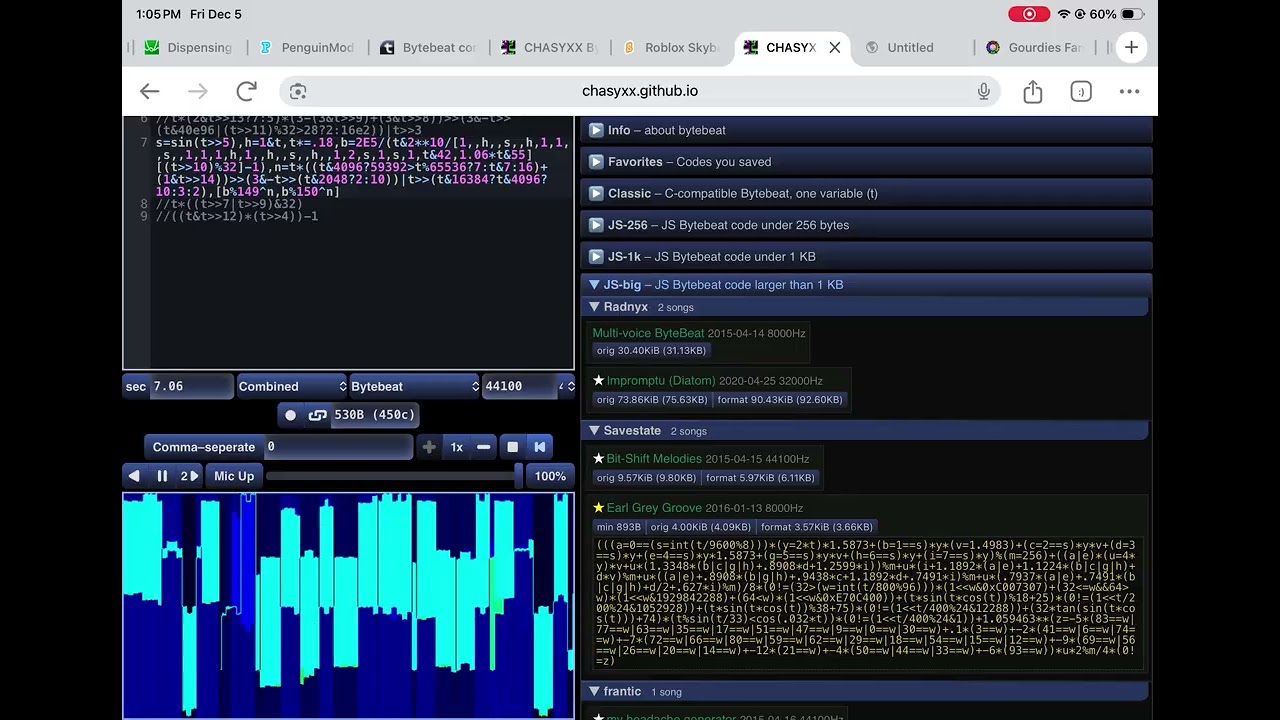Increase playback speed with the plus icon
Screen dimensions: 1280x720
click(429, 447)
